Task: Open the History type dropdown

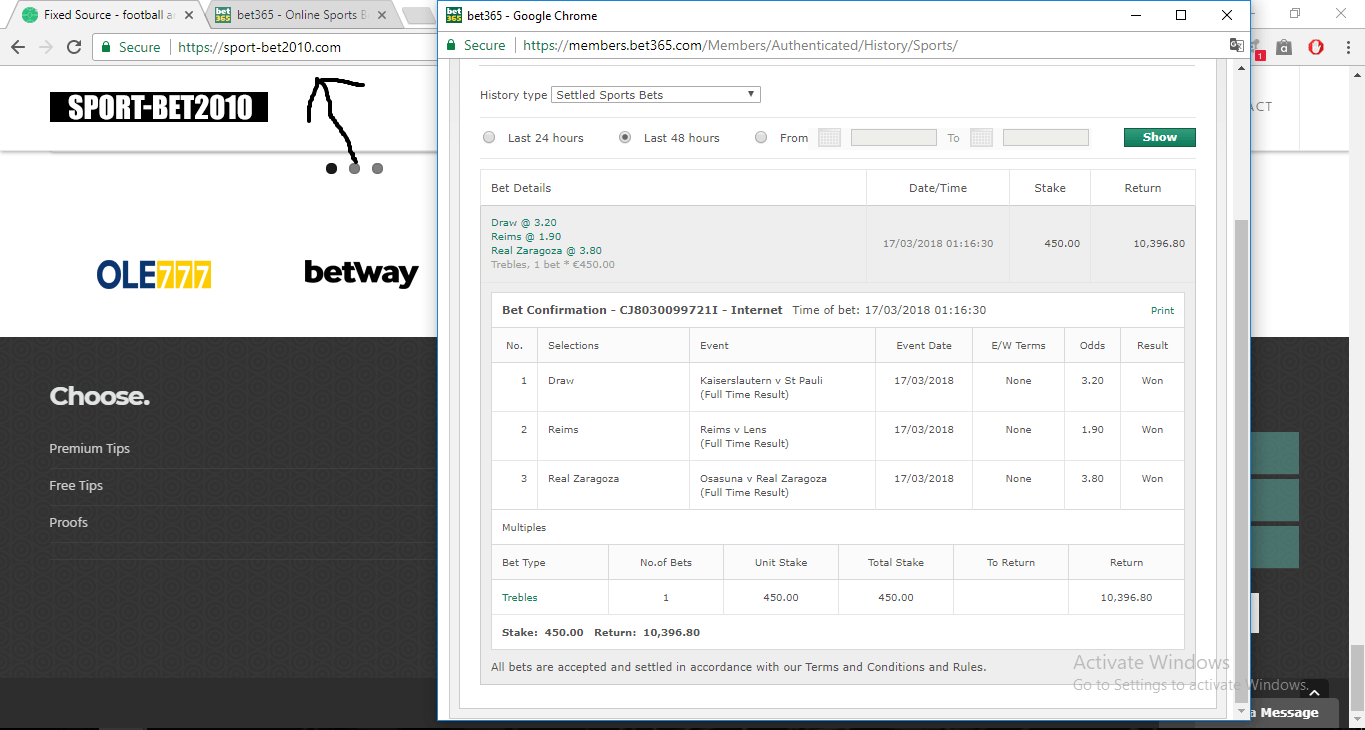Action: point(657,95)
